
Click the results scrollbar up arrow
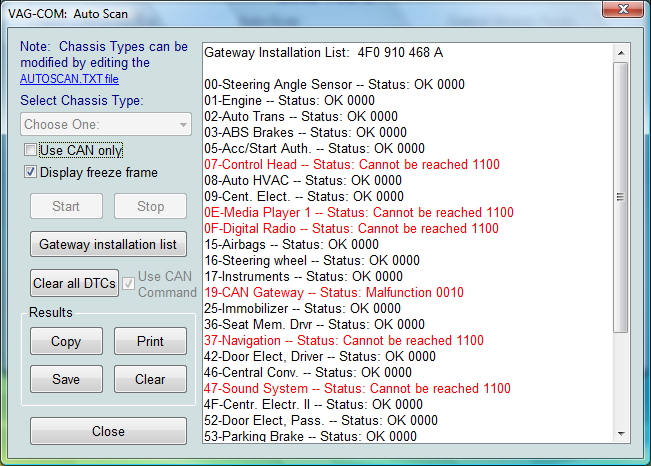(621, 53)
